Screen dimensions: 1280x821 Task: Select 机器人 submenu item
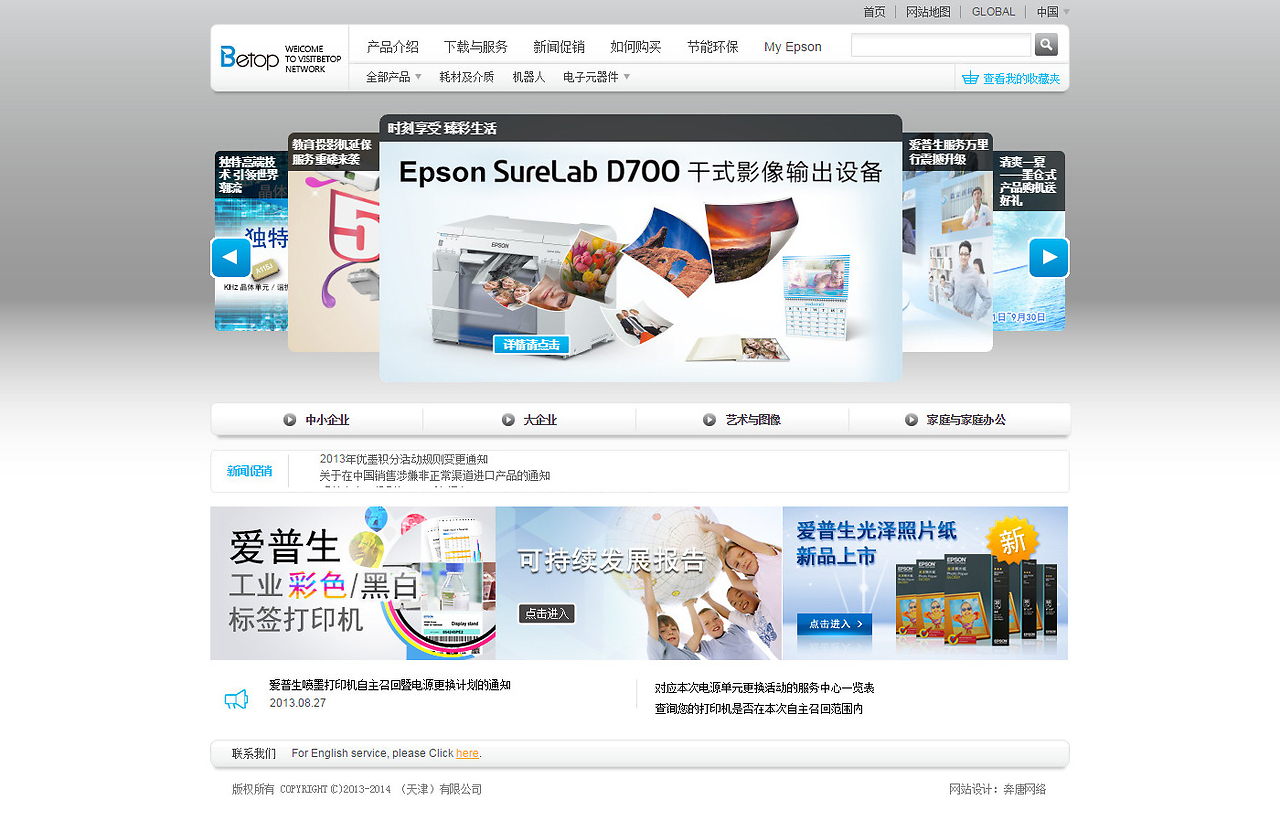(x=529, y=77)
